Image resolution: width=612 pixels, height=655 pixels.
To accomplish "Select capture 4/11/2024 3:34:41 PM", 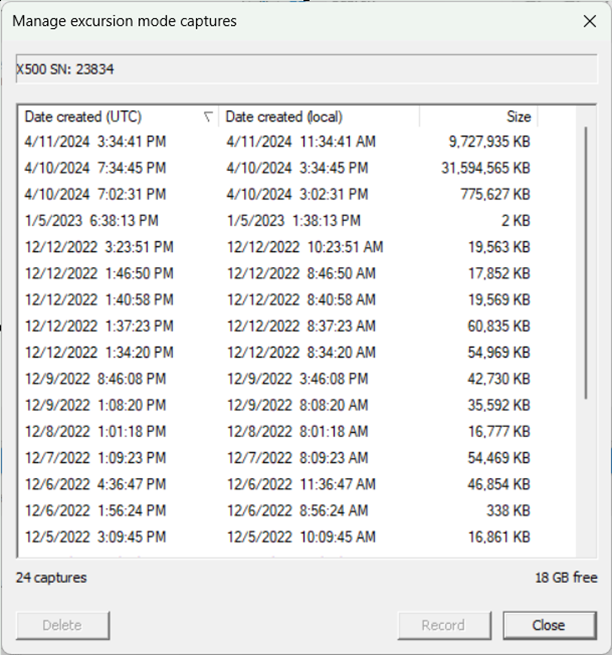I will click(95, 142).
